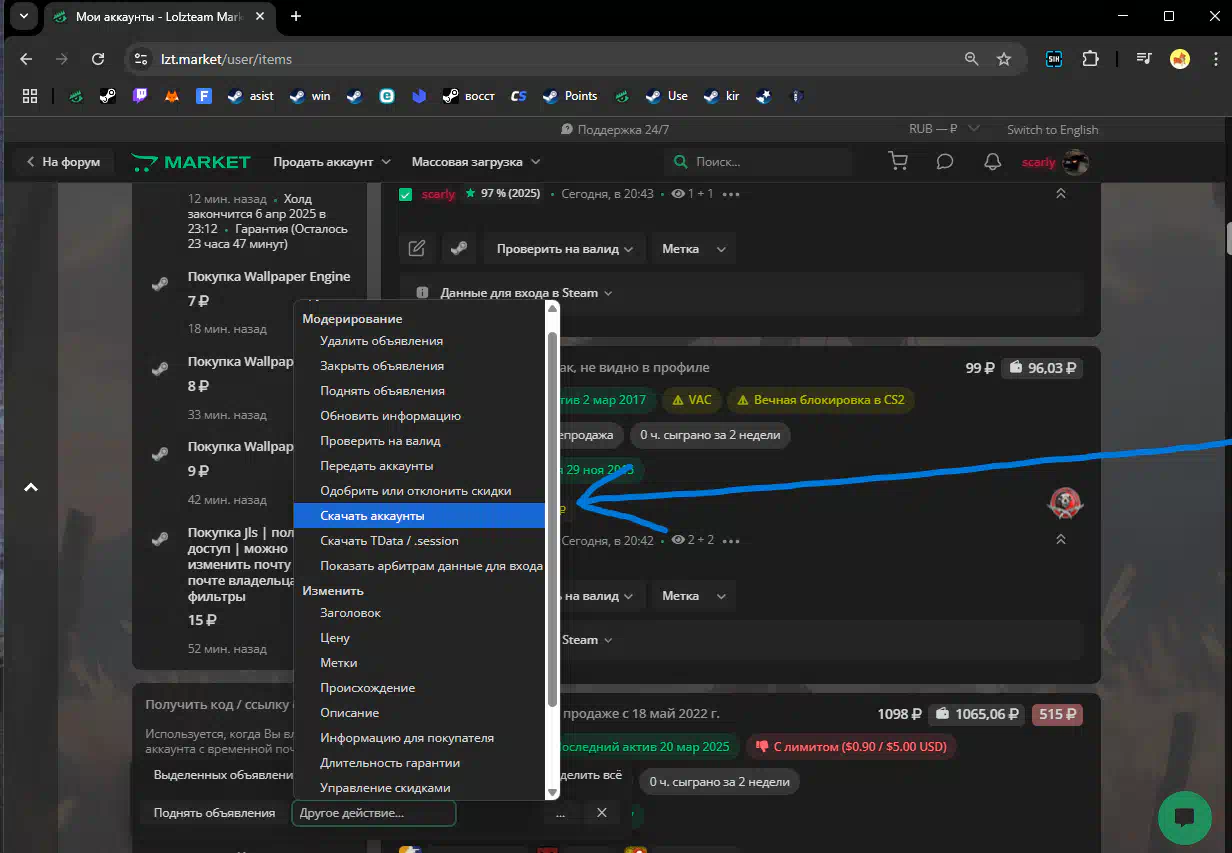Click the 'Другое действие...' combo box
1232x853 pixels.
pyautogui.click(x=373, y=813)
